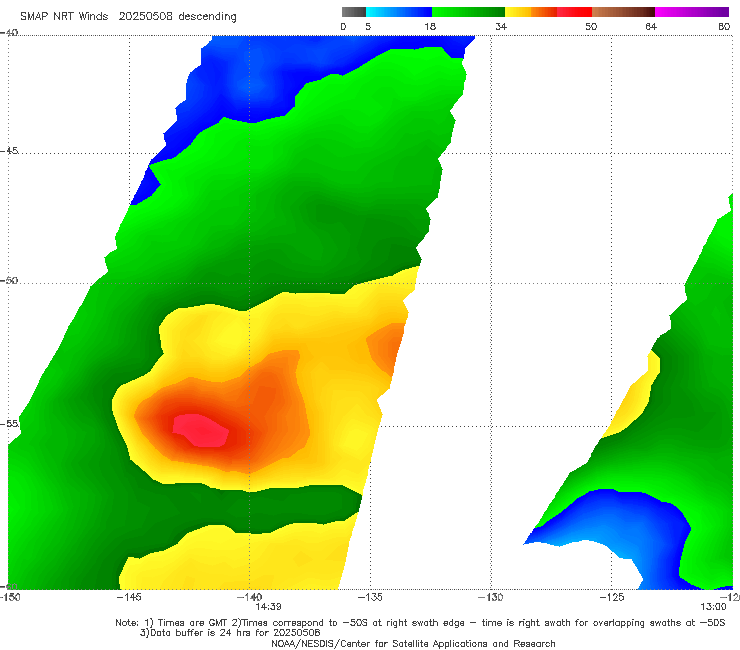
Task: Select the date "20250508" in the title
Action: tap(145, 16)
